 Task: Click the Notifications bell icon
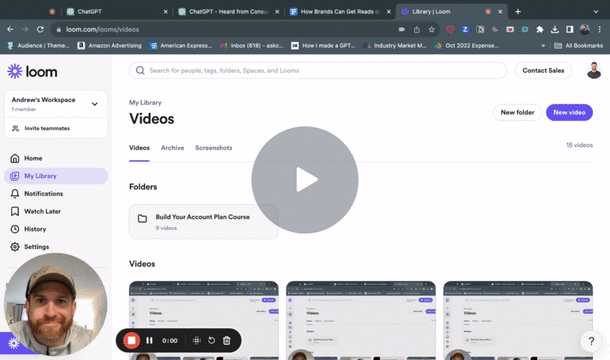(x=15, y=193)
